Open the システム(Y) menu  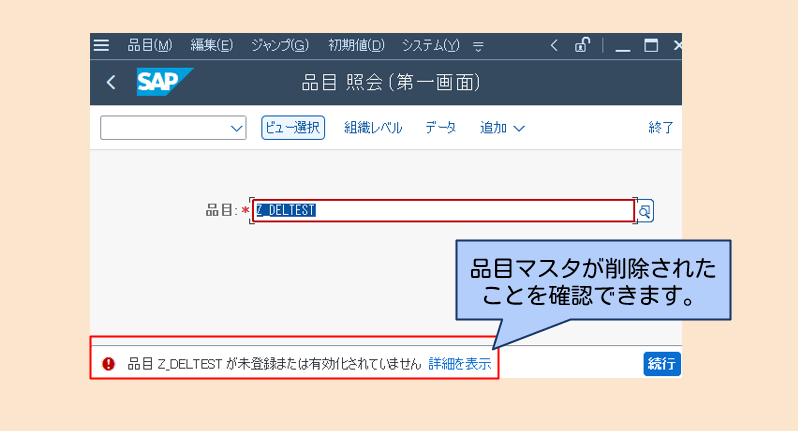coord(431,45)
